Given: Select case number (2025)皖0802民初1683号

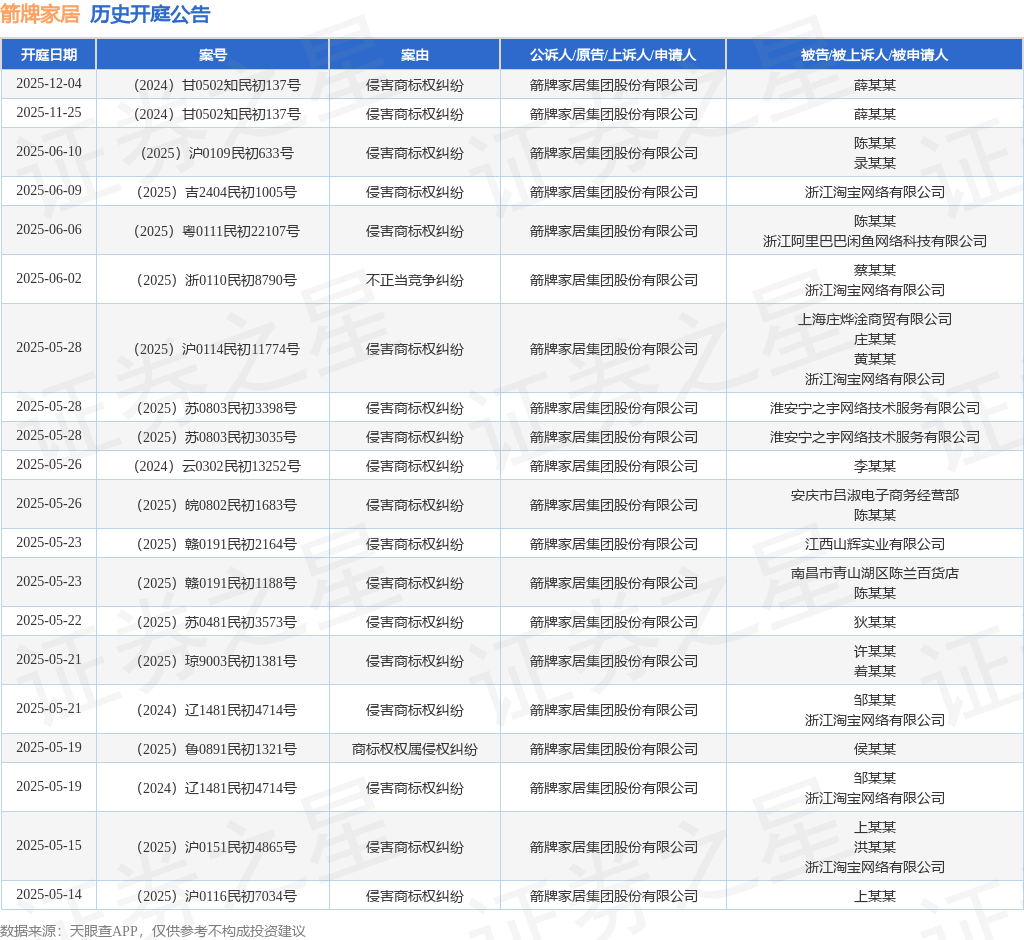Looking at the screenshot, I should tap(217, 505).
